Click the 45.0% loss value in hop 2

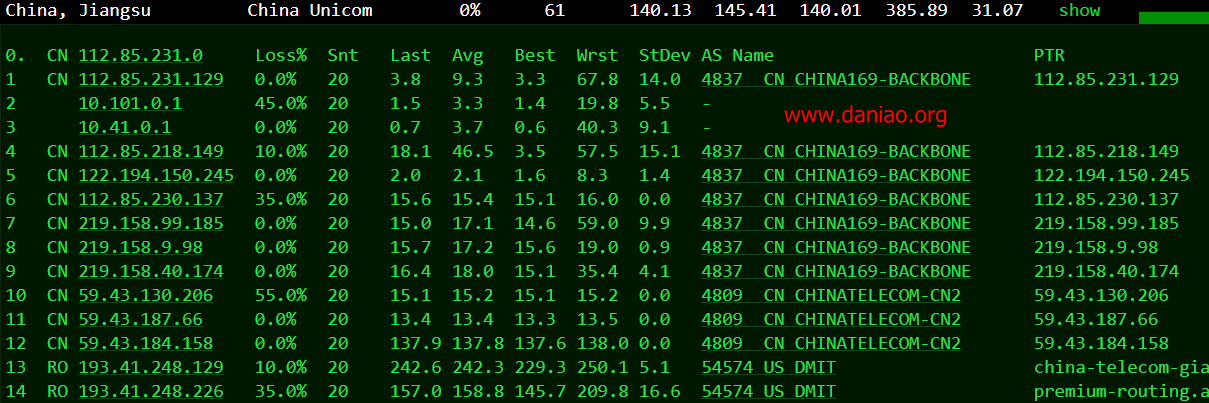[x=281, y=103]
